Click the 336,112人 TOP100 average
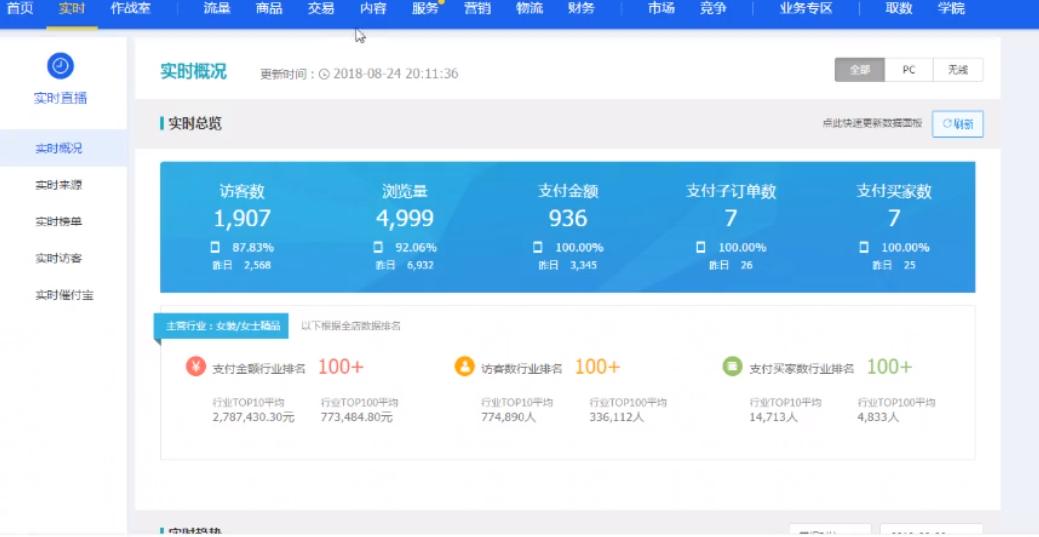The width and height of the screenshot is (1039, 537). [x=616, y=418]
